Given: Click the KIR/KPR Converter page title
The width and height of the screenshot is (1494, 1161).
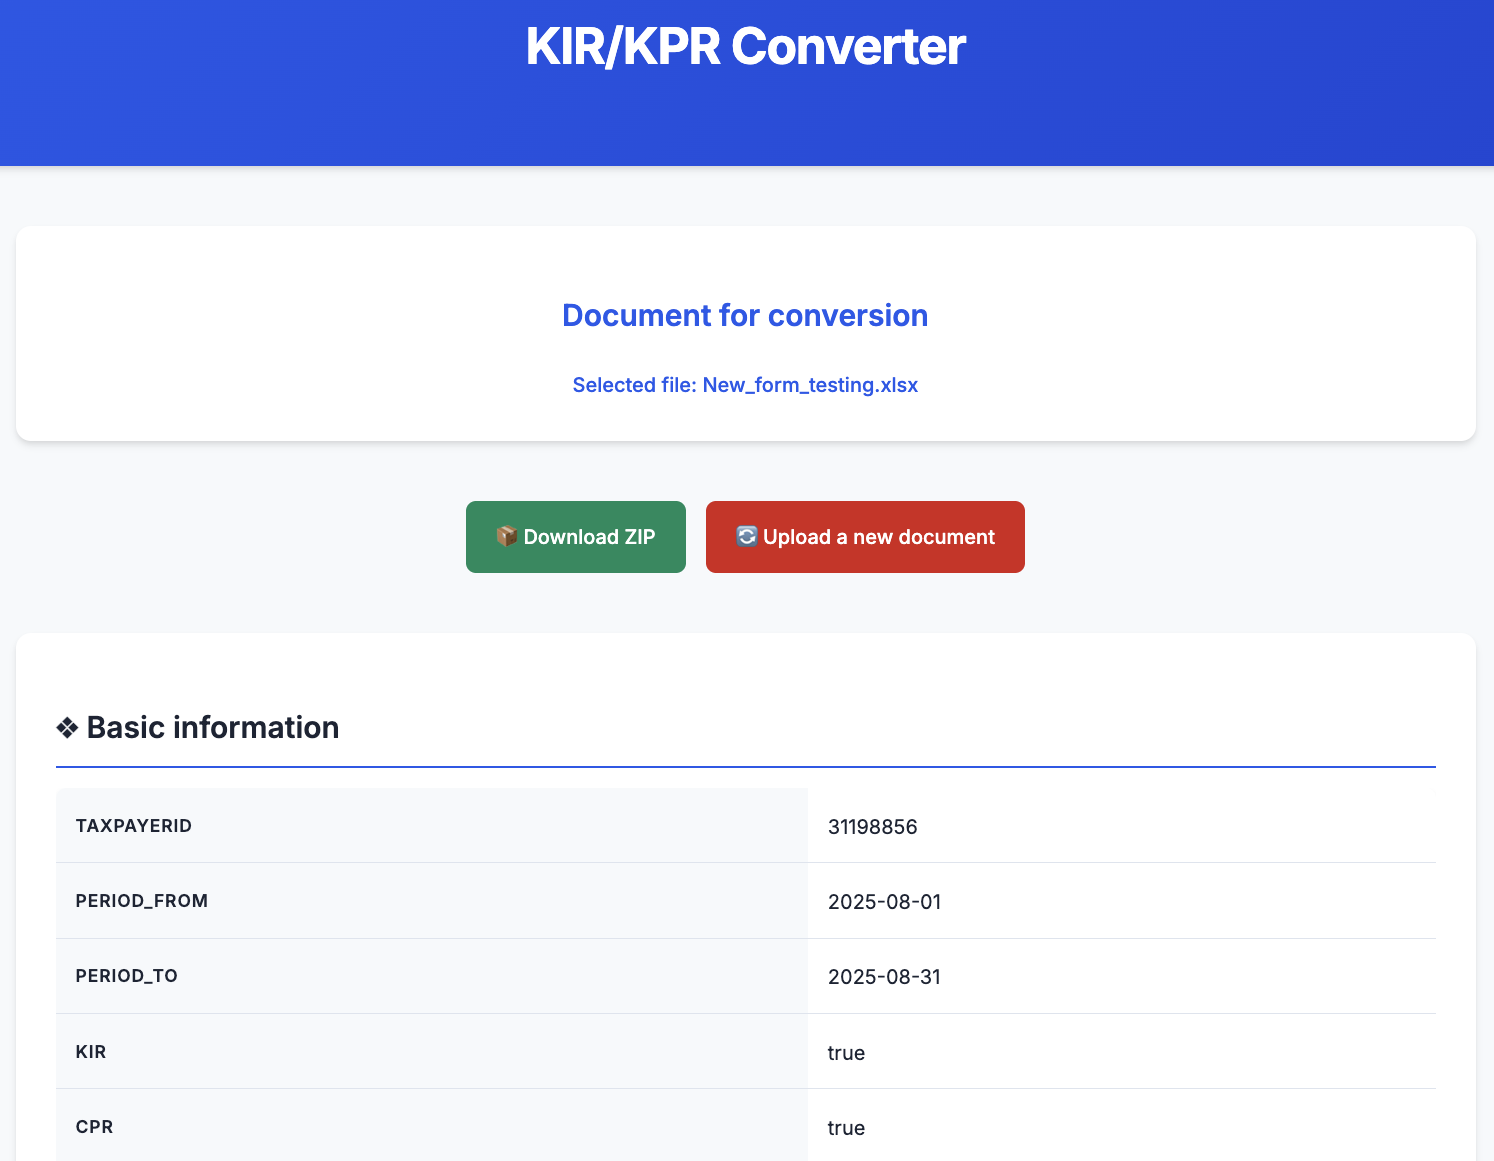Looking at the screenshot, I should [746, 46].
